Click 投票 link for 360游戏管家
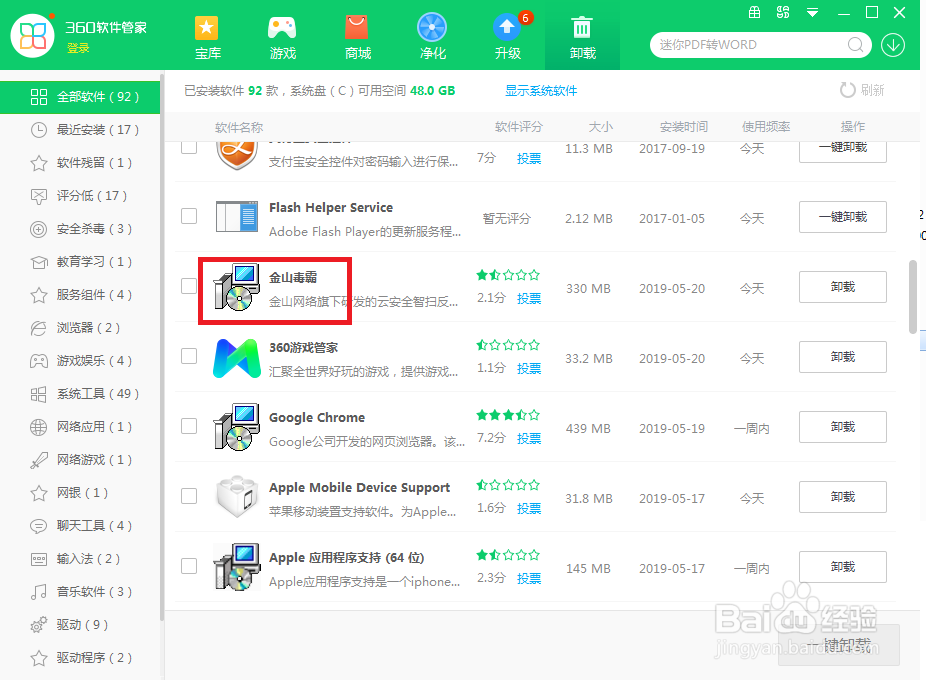This screenshot has height=680, width=932. click(x=529, y=369)
